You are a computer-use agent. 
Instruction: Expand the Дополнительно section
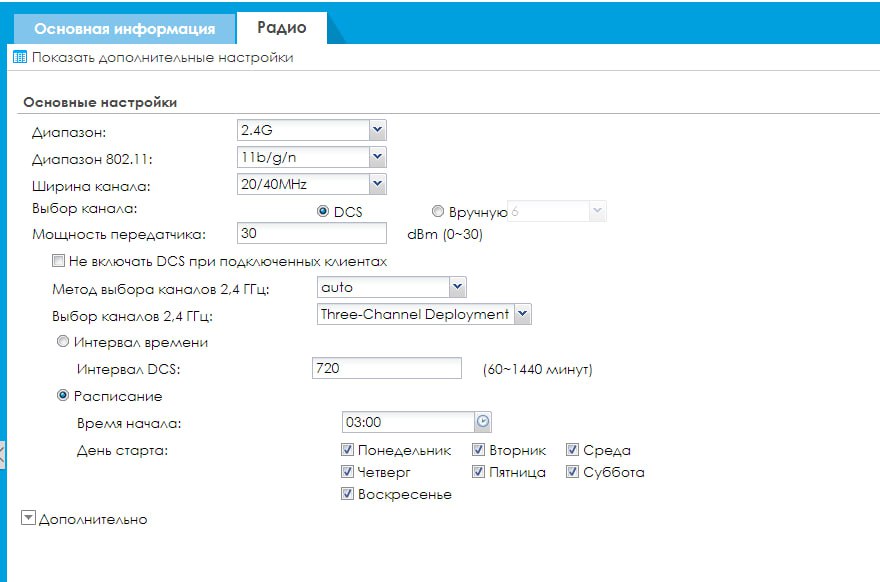coord(28,517)
